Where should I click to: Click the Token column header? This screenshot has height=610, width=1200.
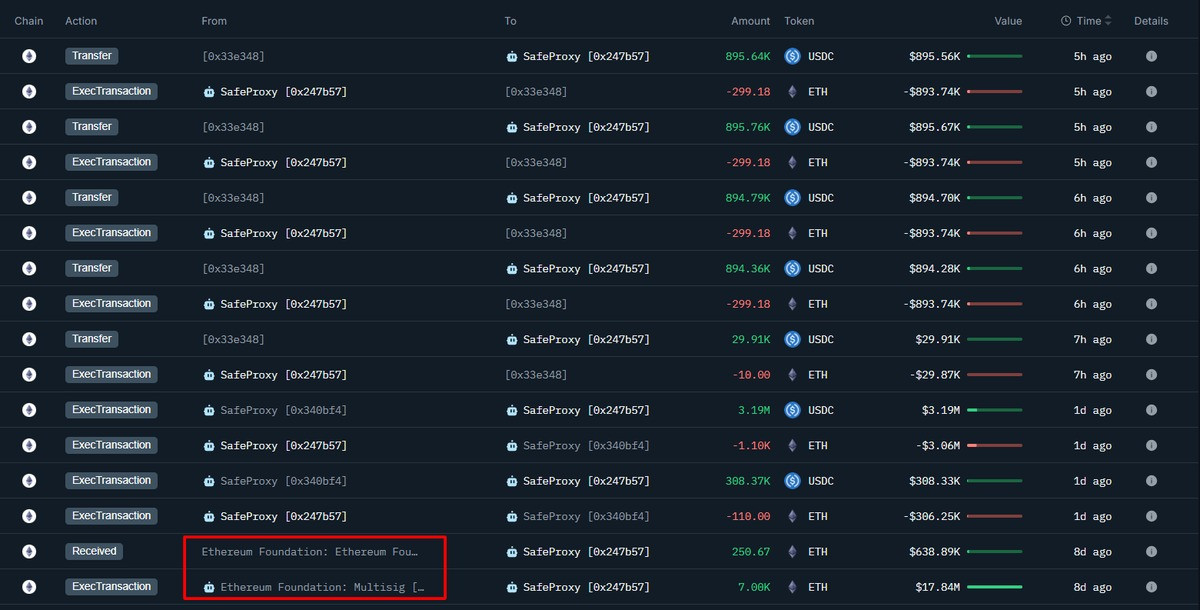point(799,21)
